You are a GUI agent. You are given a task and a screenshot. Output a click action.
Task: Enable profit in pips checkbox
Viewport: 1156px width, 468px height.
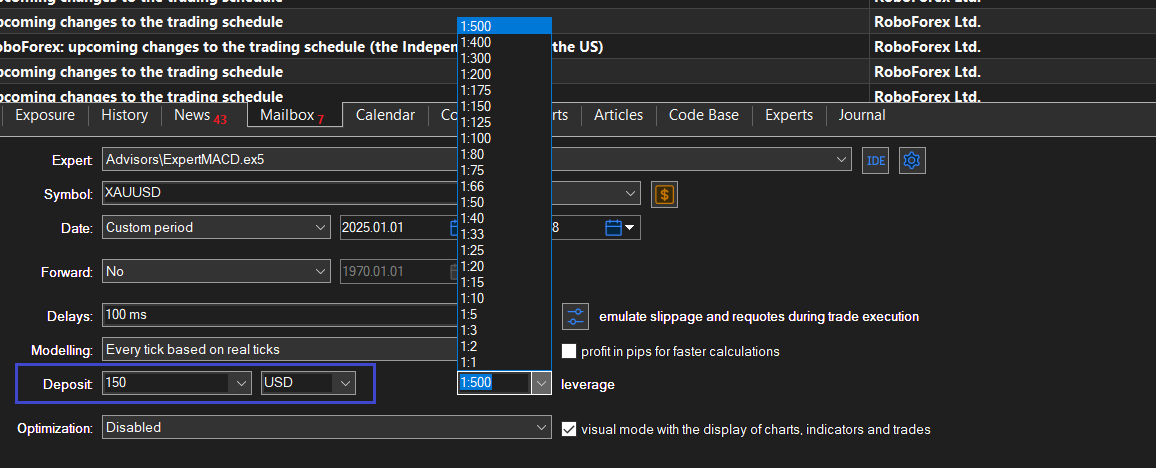(x=569, y=351)
